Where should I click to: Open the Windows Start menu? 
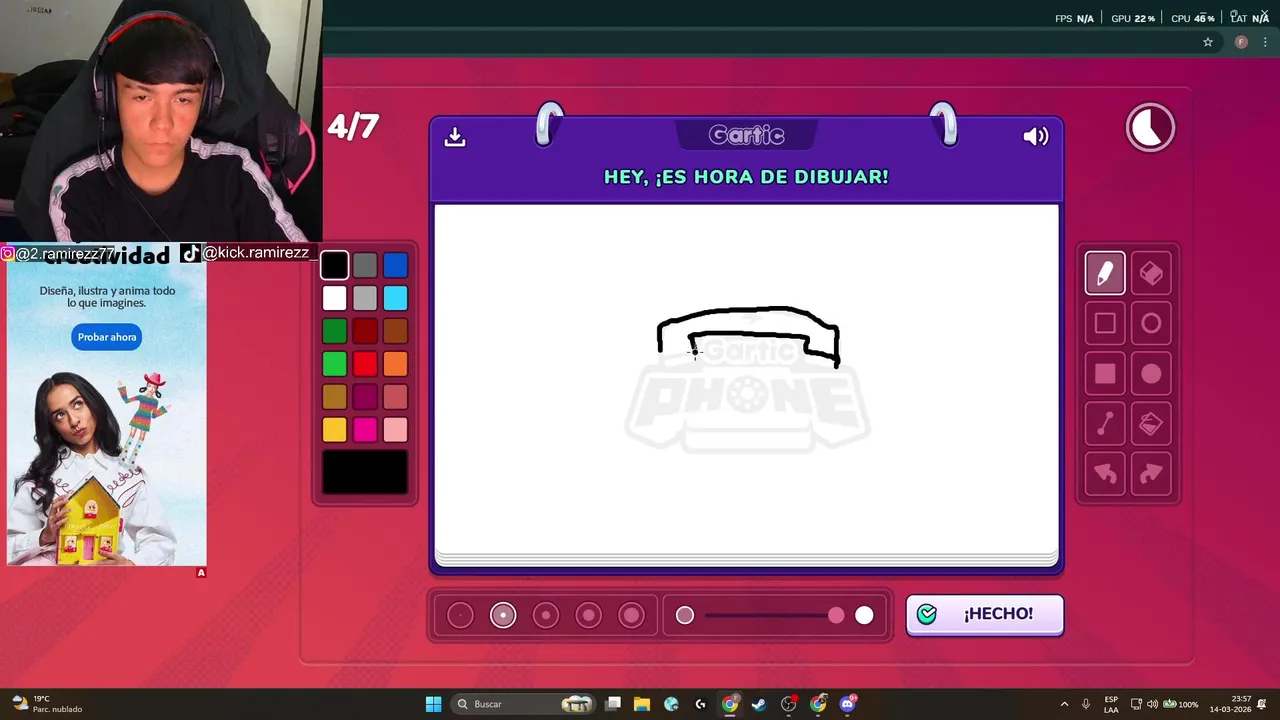[x=433, y=704]
